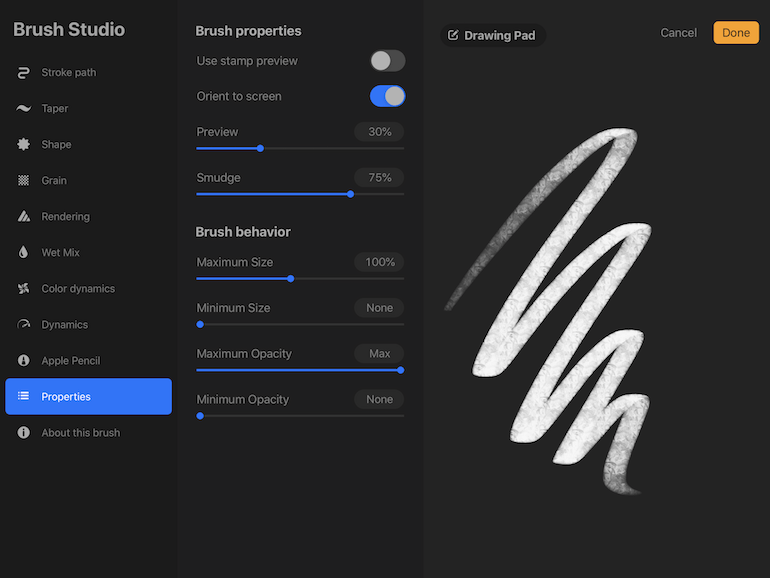Image resolution: width=770 pixels, height=578 pixels.
Task: Click the Color dynamics pinwheel icon
Action: tap(23, 288)
